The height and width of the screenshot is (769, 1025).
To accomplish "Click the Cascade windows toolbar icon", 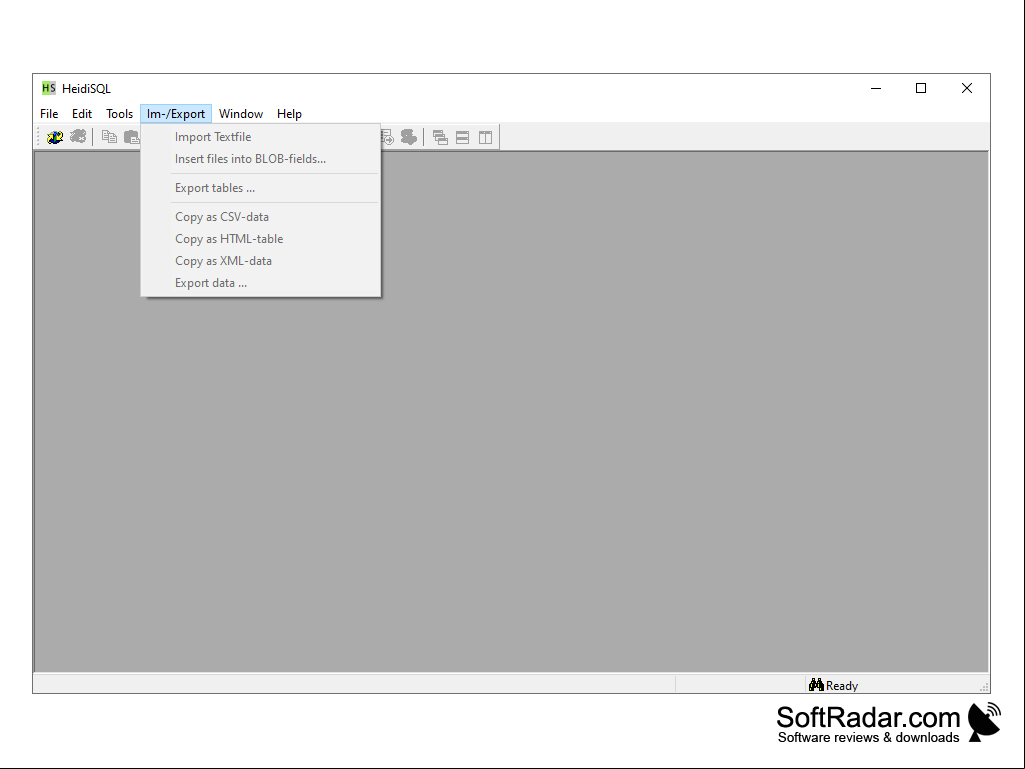I will tap(441, 137).
